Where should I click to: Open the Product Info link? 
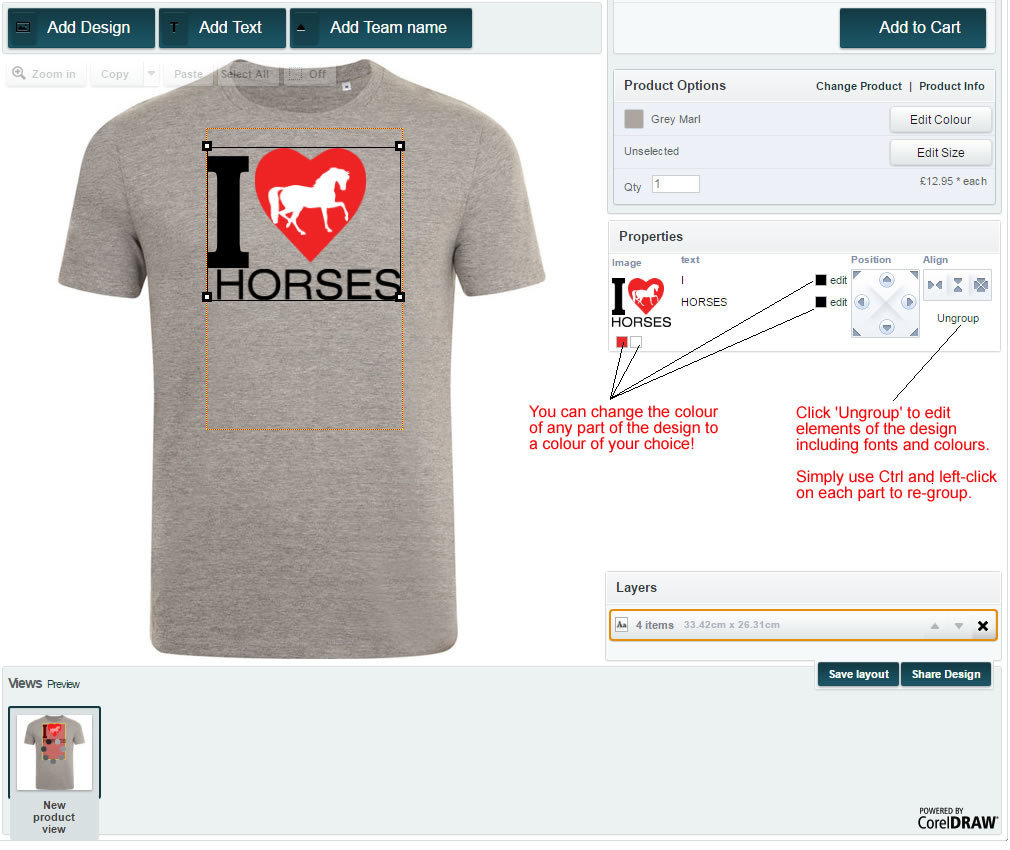[x=951, y=86]
